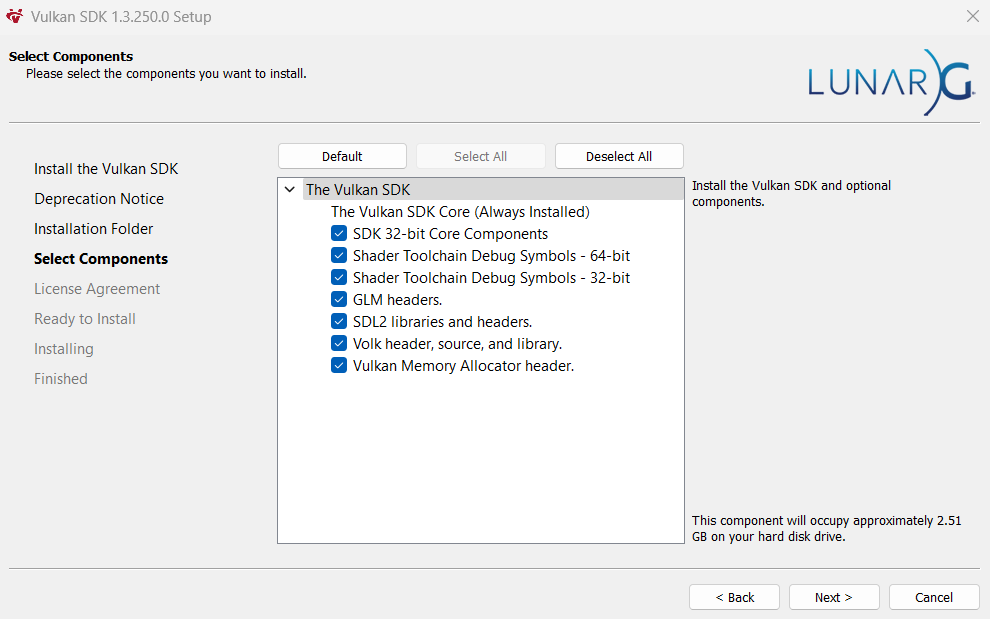
Task: Close the Vulkan SDK Setup window
Action: pos(972,17)
